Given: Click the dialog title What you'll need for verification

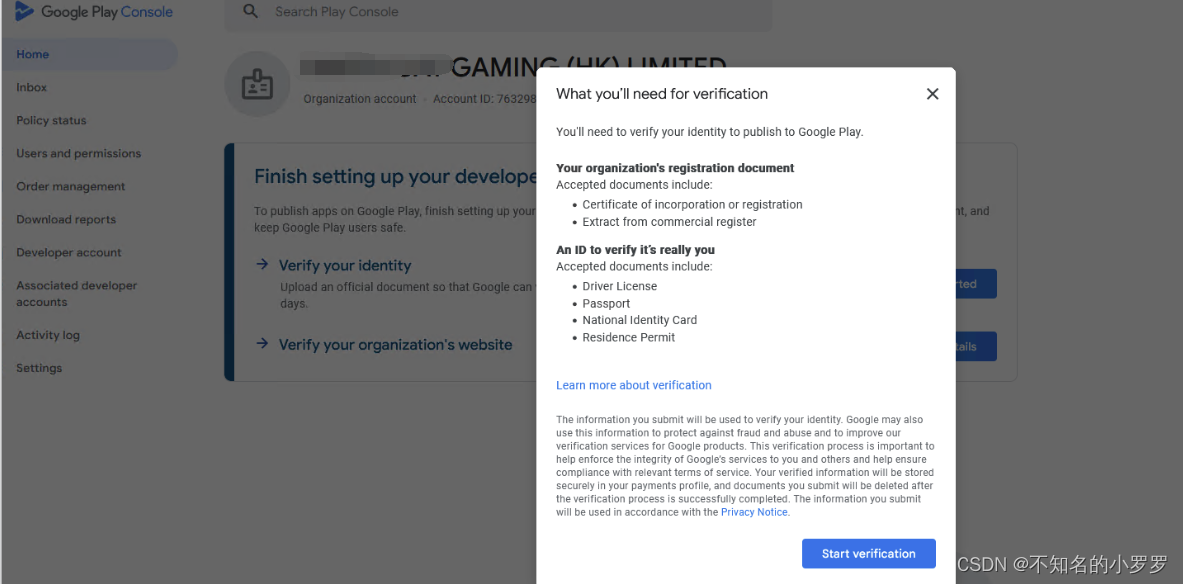Looking at the screenshot, I should 662,94.
